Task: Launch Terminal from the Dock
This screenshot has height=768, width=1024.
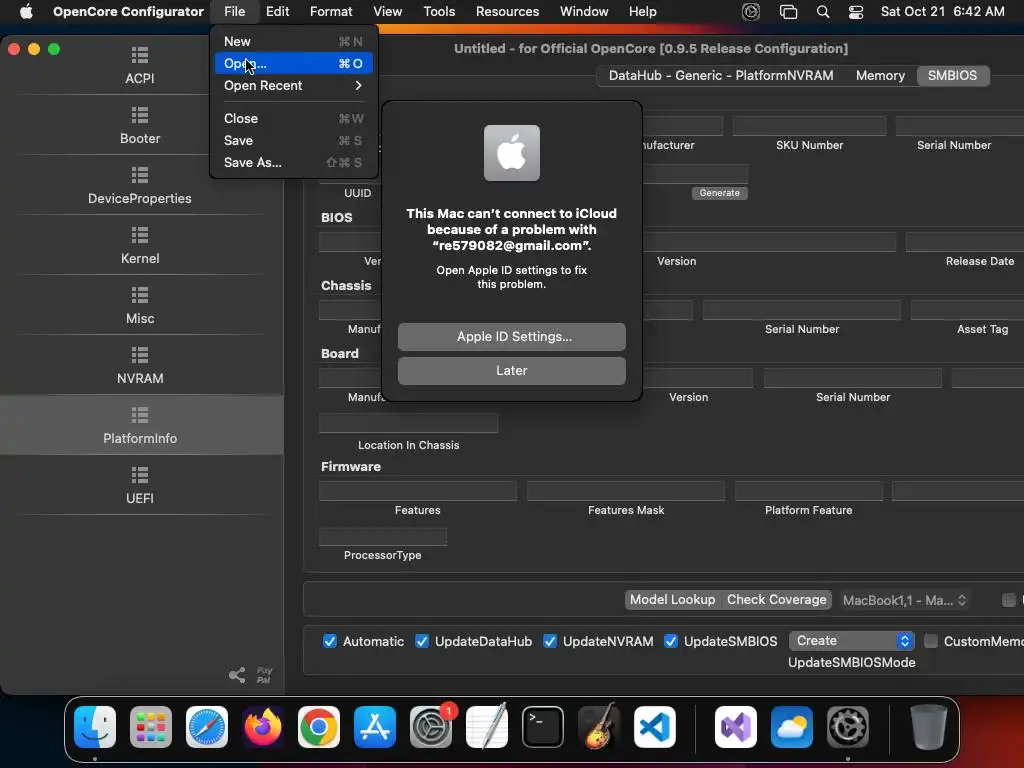Action: click(543, 727)
